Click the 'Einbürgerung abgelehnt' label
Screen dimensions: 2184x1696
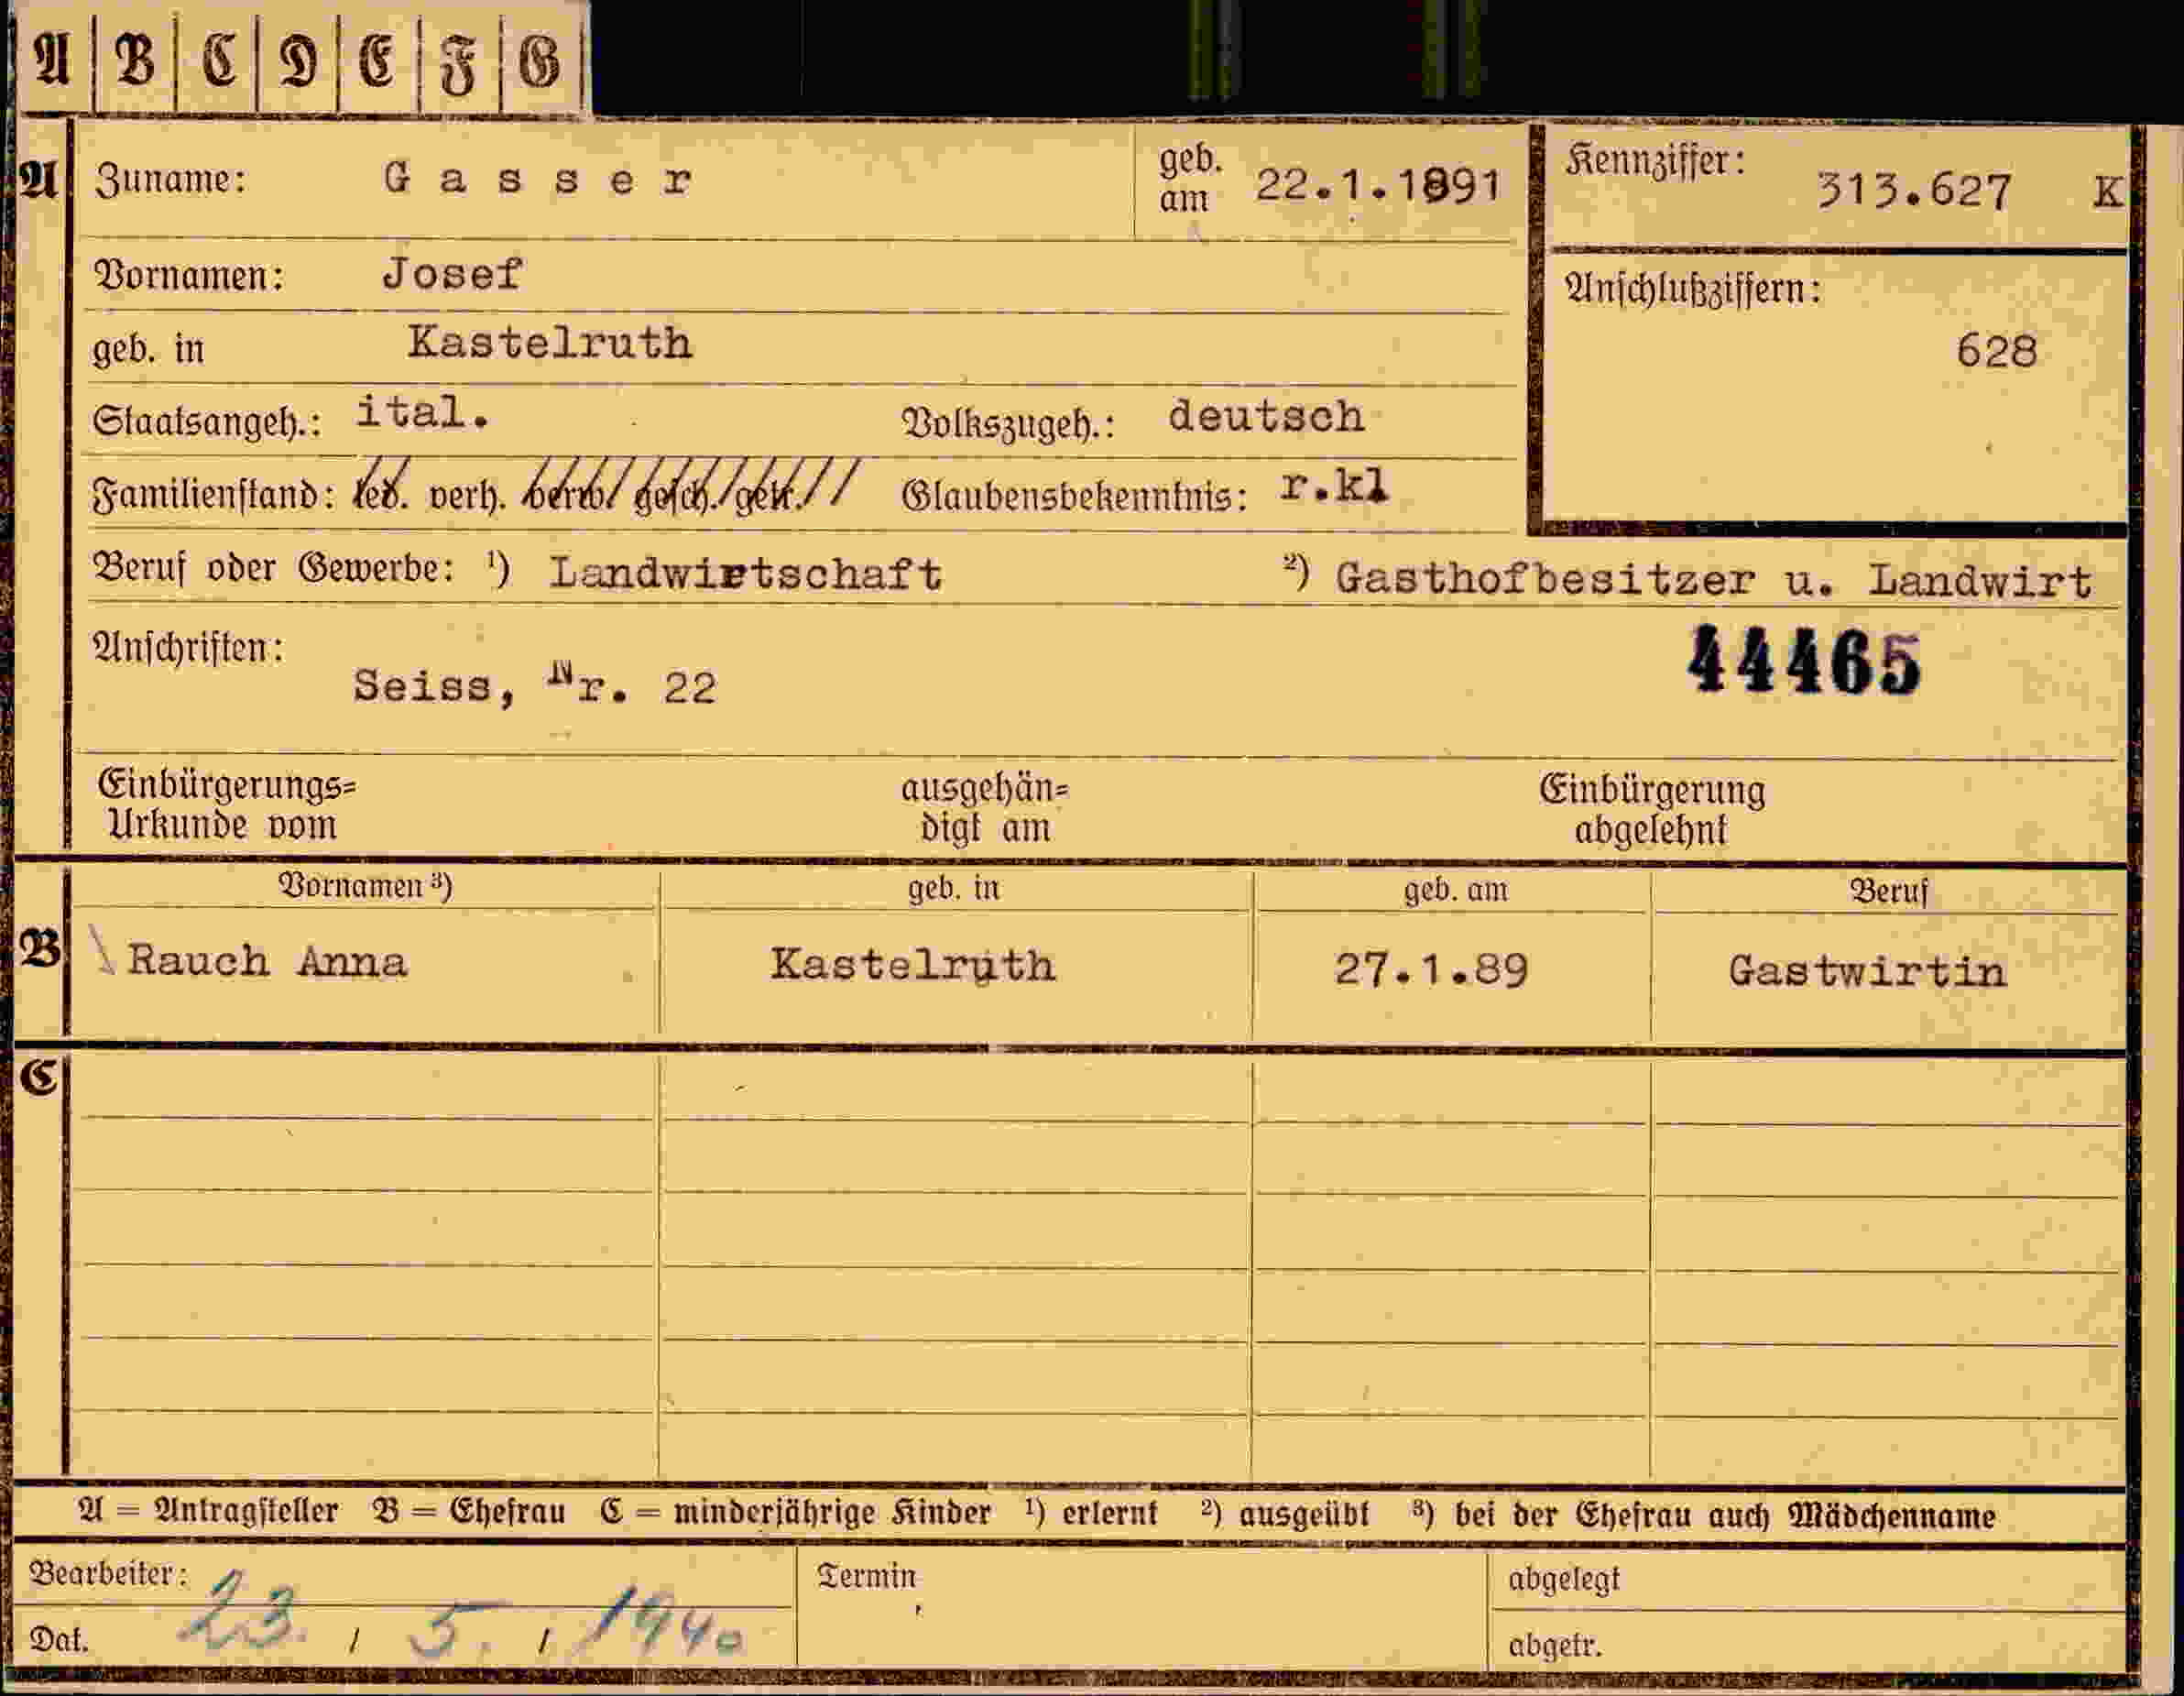[x=1652, y=809]
